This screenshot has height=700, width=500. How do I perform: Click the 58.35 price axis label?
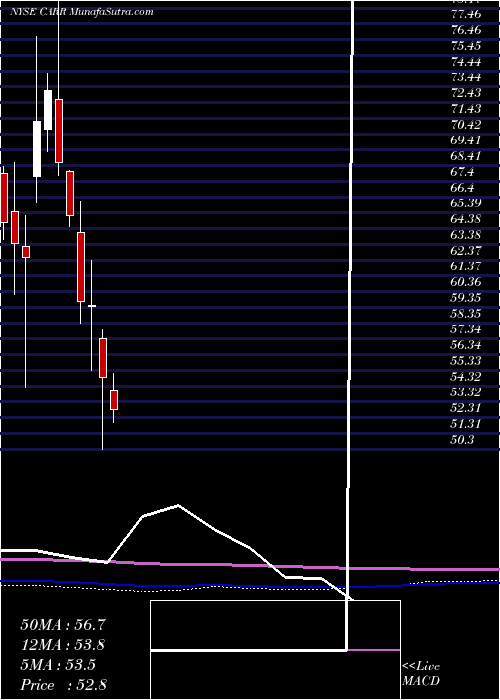466,313
